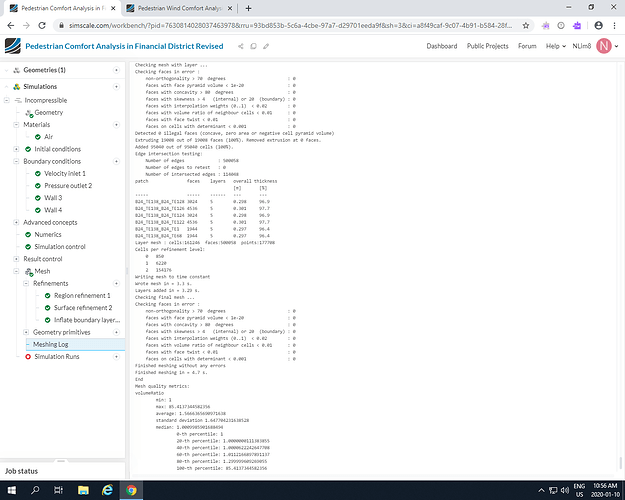Select Pressure outlet 2 boundary condition
This screenshot has width=625, height=500.
(x=68, y=186)
